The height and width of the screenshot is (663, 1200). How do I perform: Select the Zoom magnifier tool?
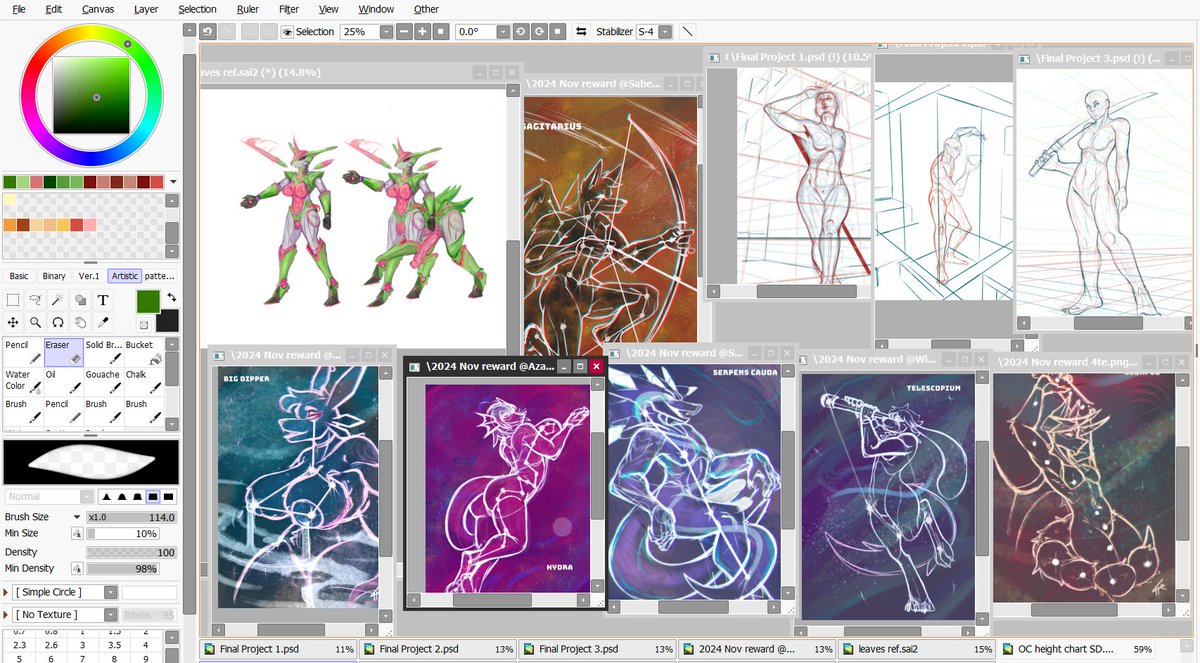pos(36,322)
